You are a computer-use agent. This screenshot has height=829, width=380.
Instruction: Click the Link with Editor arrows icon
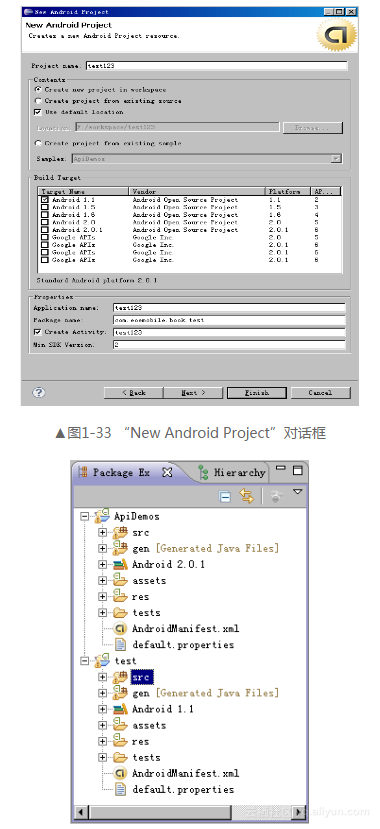tap(247, 496)
